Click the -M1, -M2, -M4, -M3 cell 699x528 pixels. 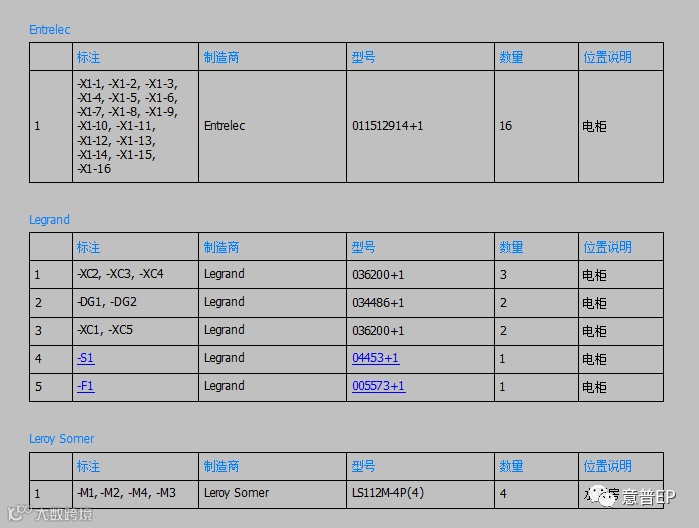click(x=136, y=494)
